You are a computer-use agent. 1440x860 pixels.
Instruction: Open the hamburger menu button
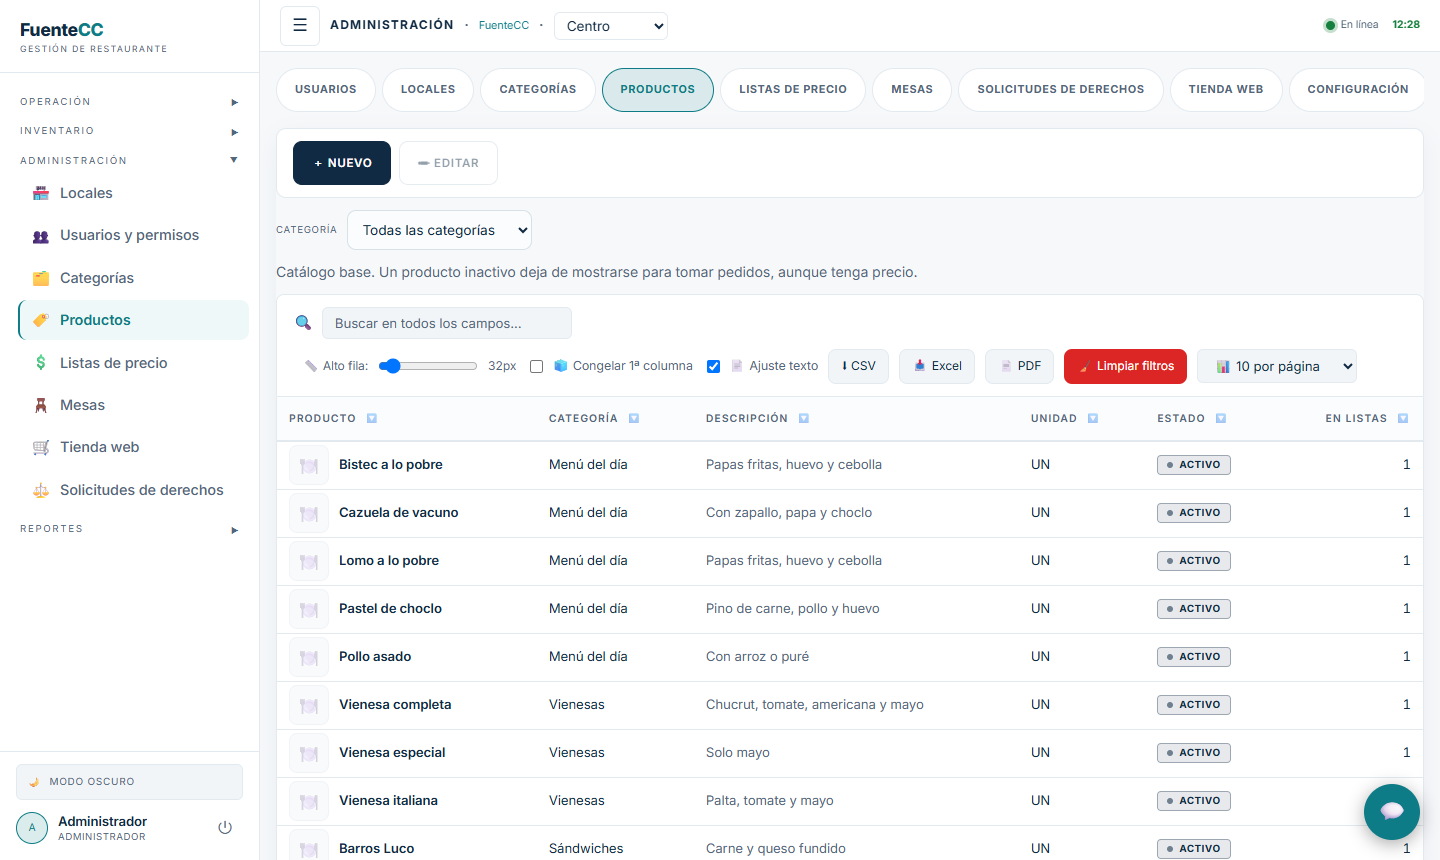(x=300, y=26)
